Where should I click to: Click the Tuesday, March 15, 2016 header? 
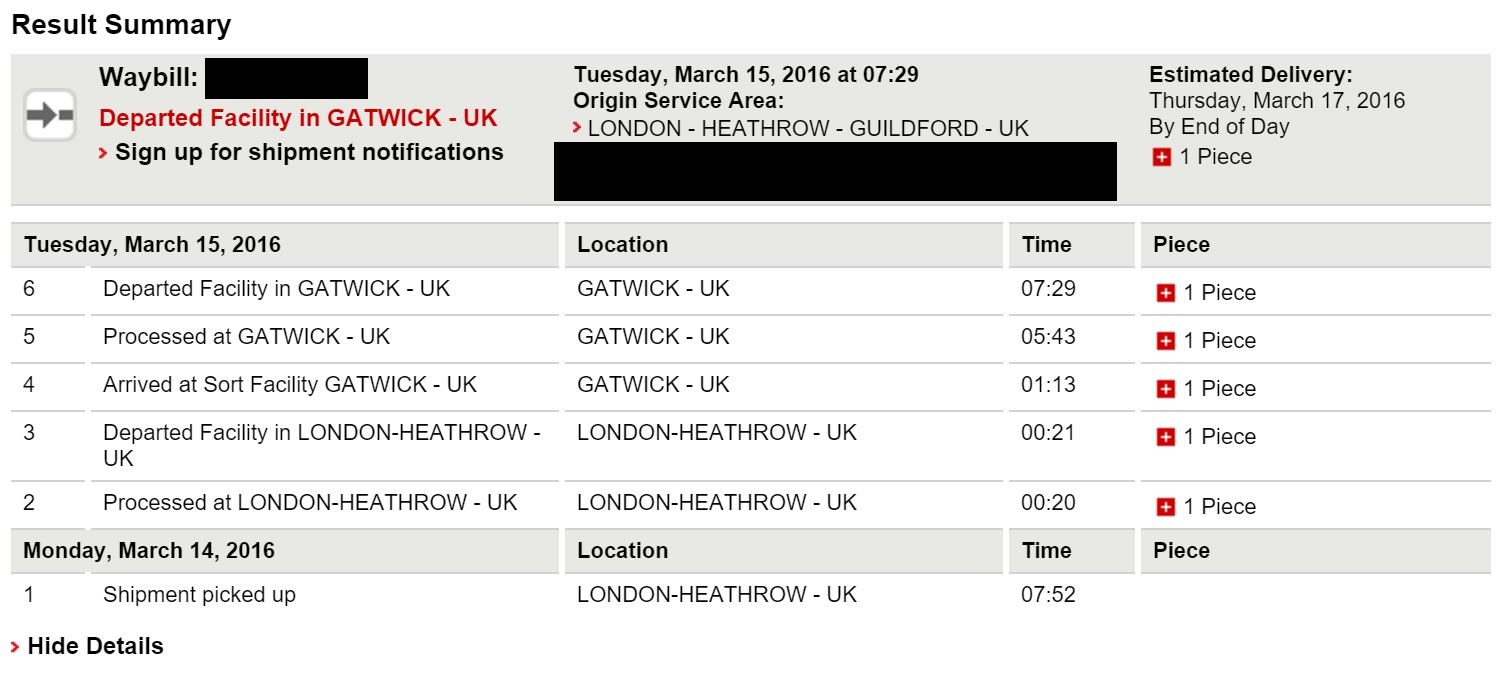click(x=152, y=244)
